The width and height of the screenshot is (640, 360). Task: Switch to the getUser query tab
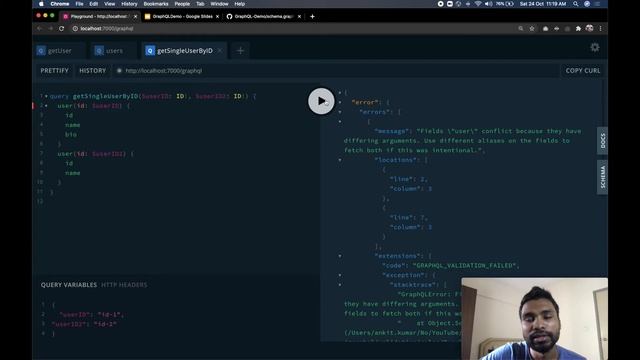(x=59, y=51)
